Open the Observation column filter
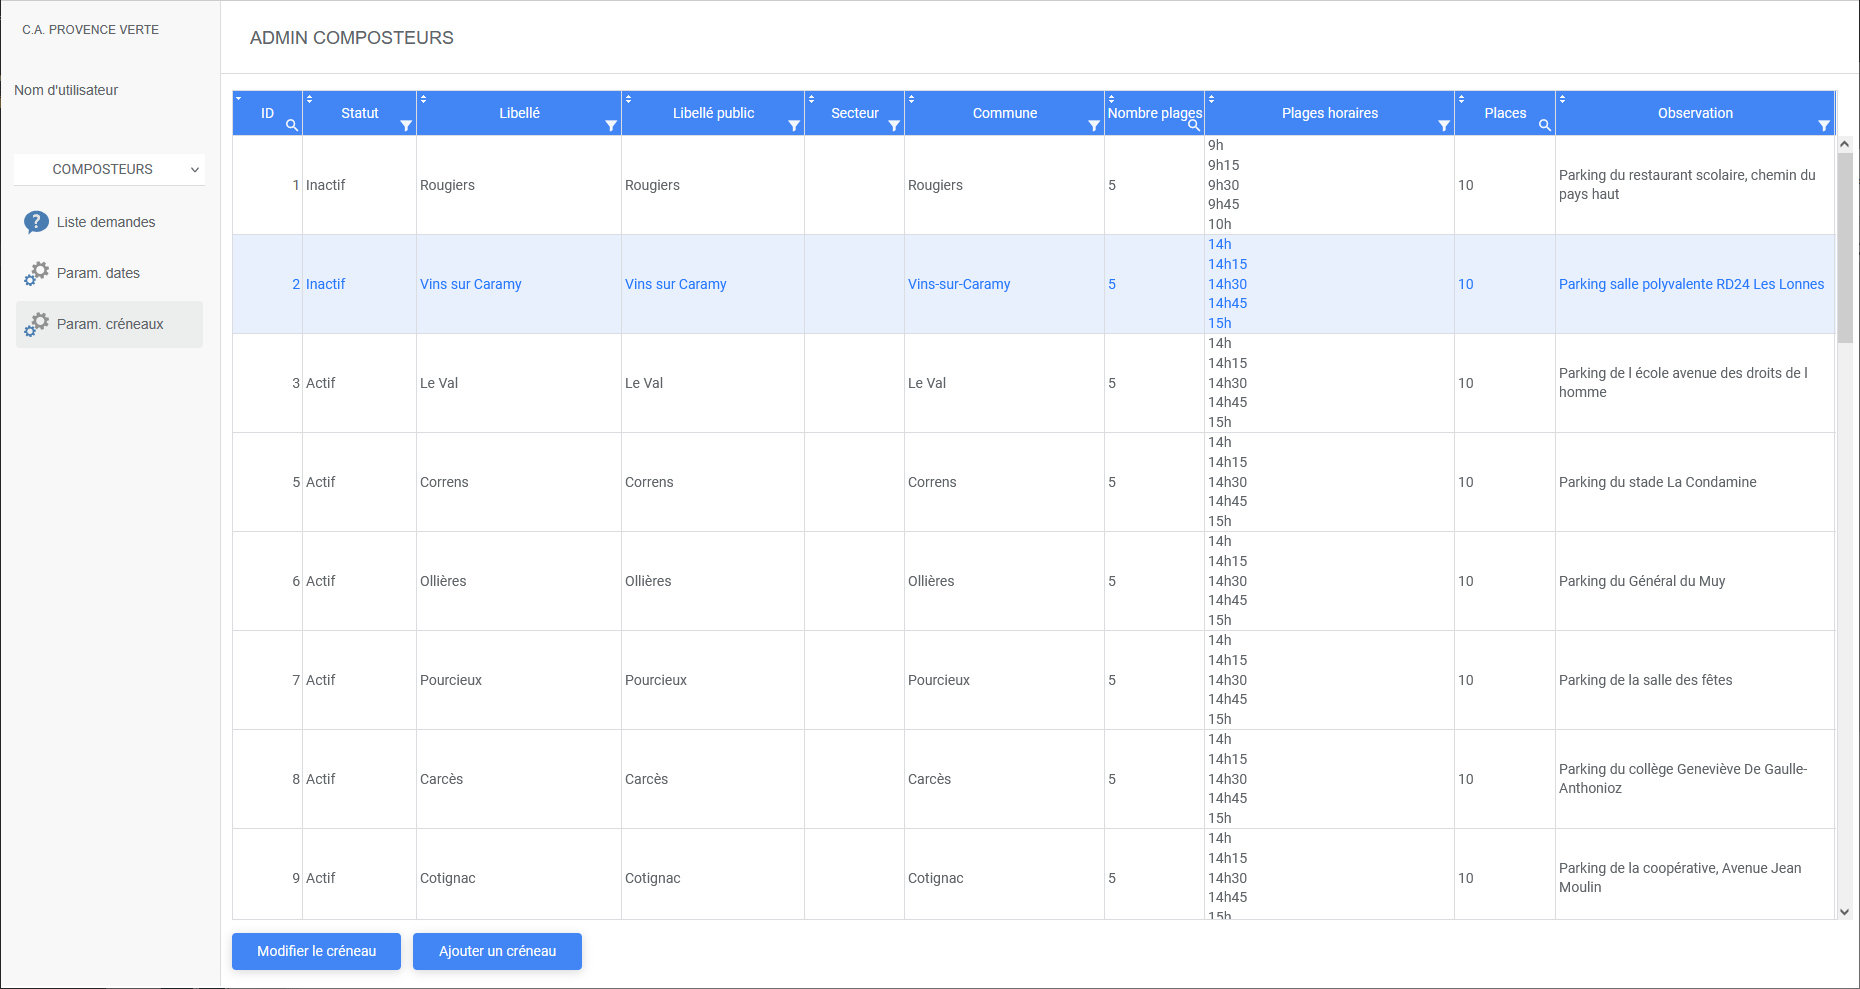The width and height of the screenshot is (1860, 989). point(1824,125)
